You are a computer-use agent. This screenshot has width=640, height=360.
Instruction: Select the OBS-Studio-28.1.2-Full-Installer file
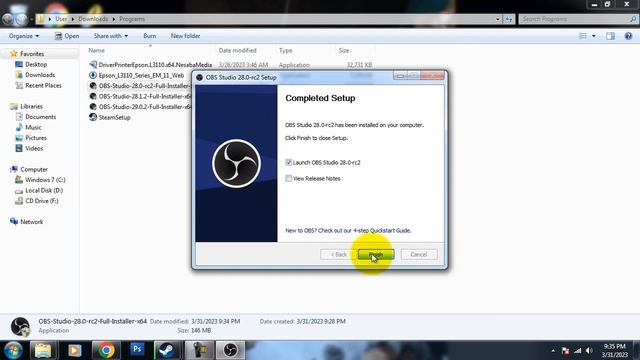click(144, 97)
